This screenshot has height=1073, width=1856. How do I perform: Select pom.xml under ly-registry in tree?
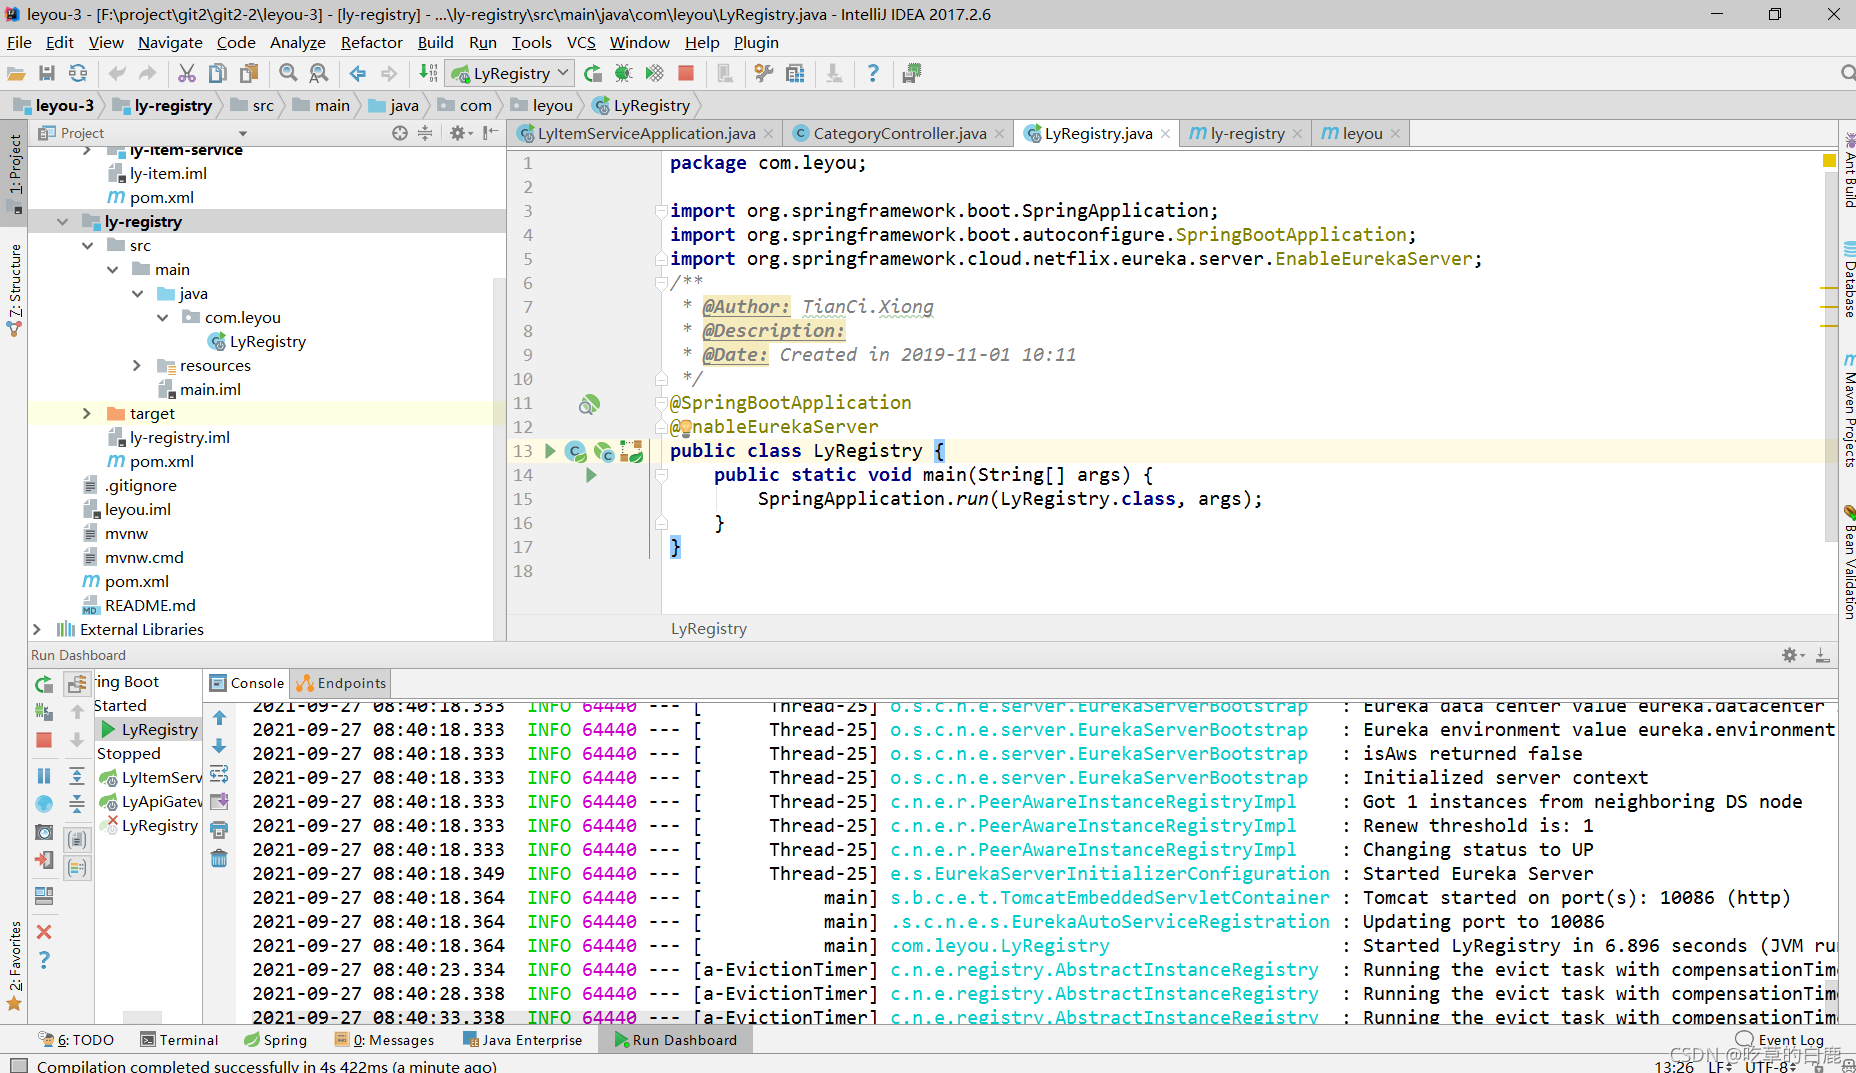click(x=161, y=462)
